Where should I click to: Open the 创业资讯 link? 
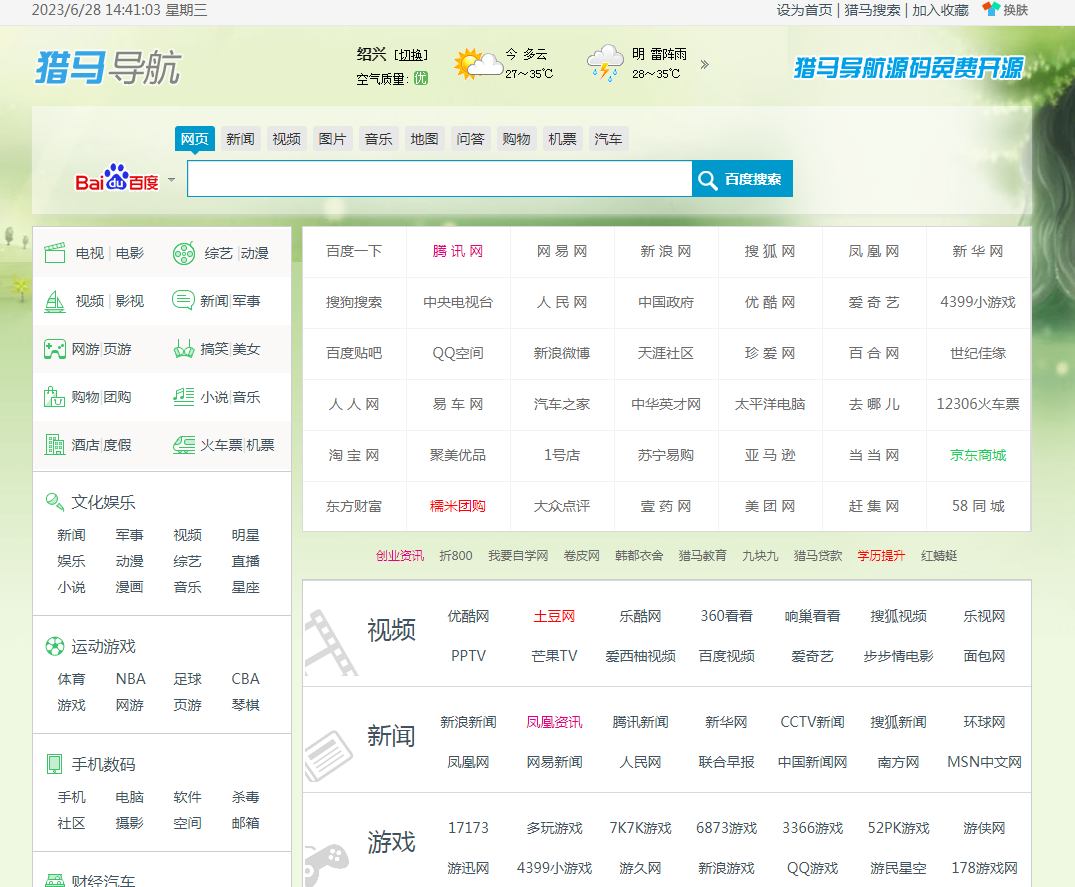click(400, 555)
